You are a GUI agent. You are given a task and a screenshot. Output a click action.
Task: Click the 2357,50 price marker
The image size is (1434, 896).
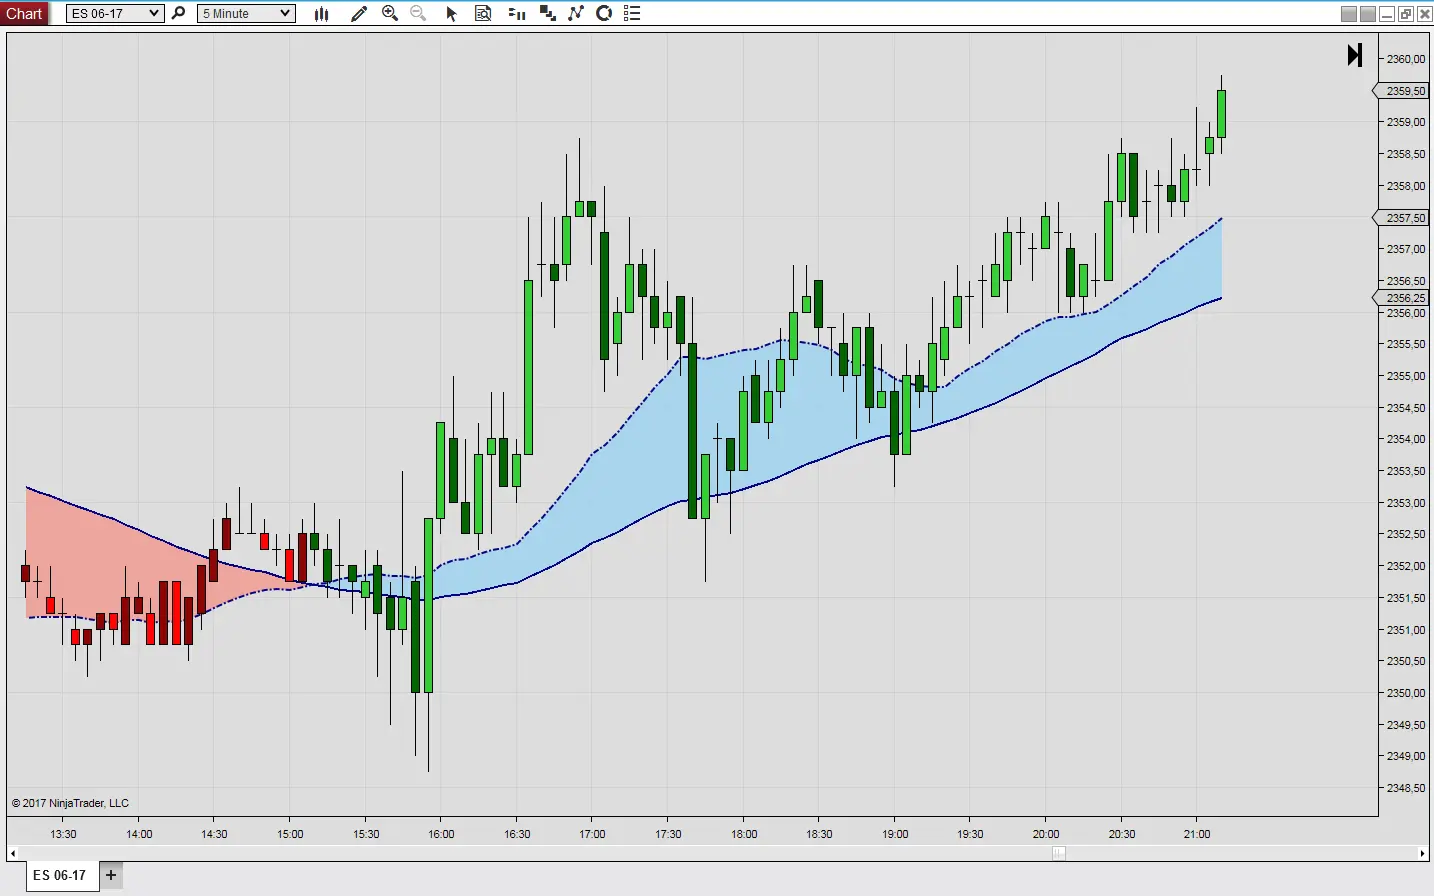tap(1401, 218)
